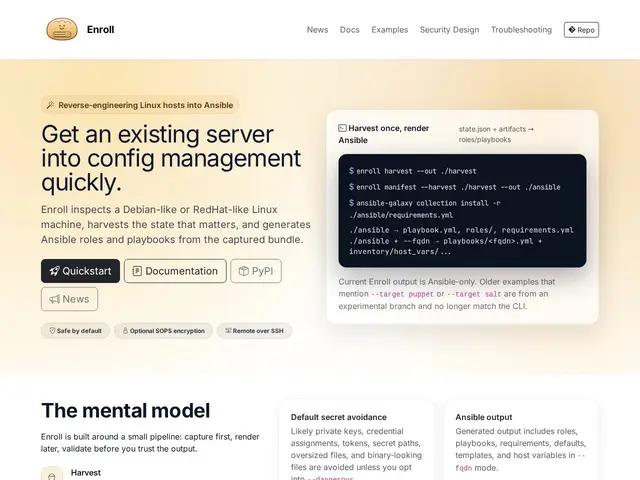Click the megaphone icon on News button

(54, 299)
